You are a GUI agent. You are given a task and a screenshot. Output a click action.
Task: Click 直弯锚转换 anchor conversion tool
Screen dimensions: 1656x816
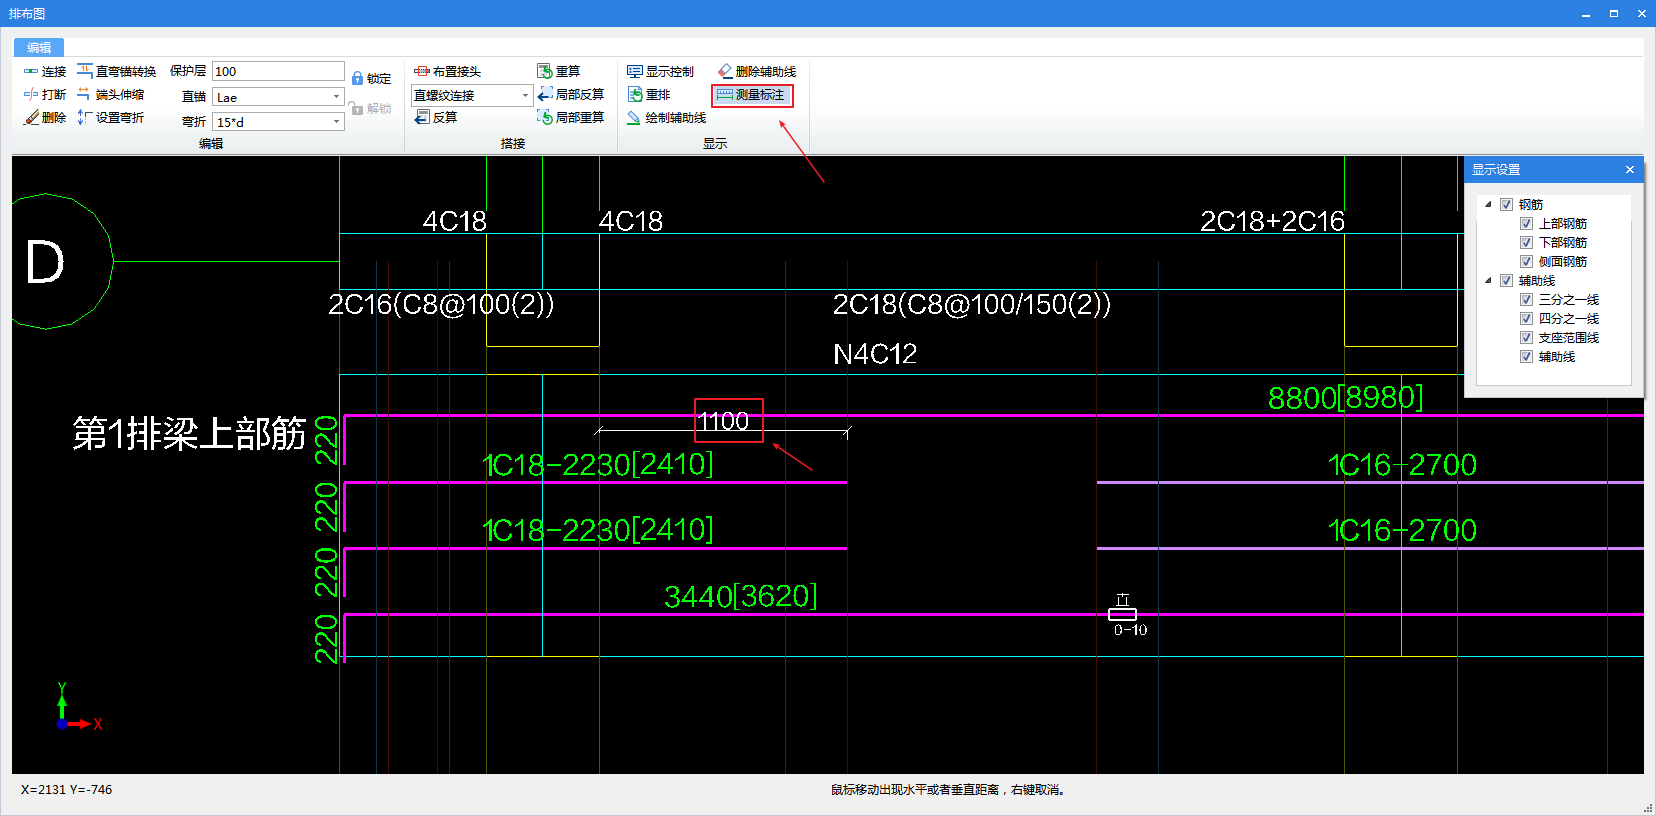(x=117, y=72)
